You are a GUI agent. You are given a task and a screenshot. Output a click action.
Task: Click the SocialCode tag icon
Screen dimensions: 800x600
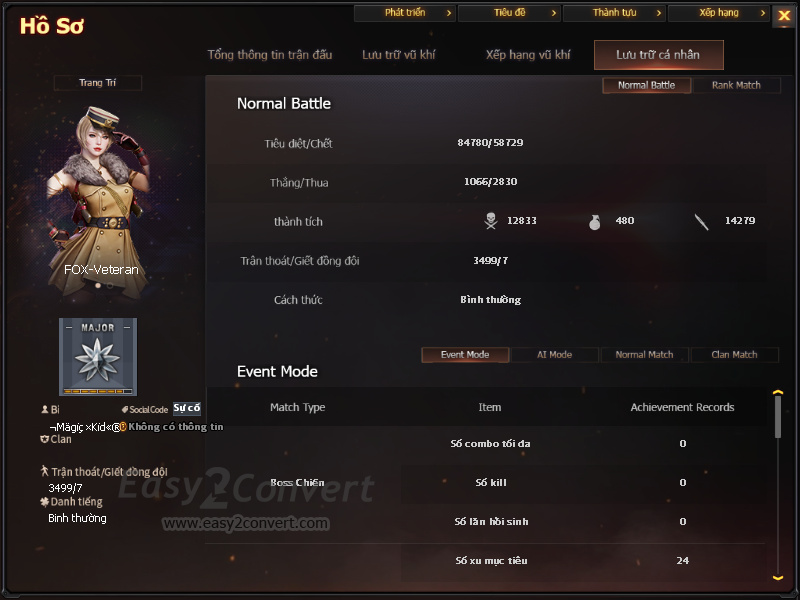[124, 409]
